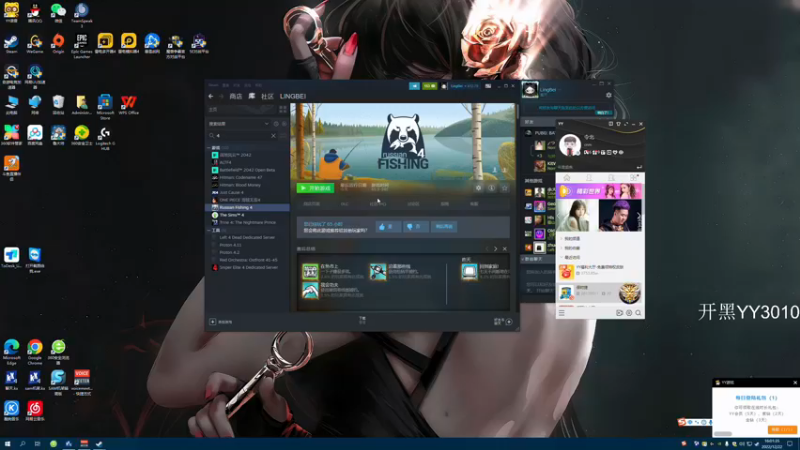Screen dimensions: 800x450
Task: Open the Epic Games Launcher desktop icon
Action: pos(82,45)
